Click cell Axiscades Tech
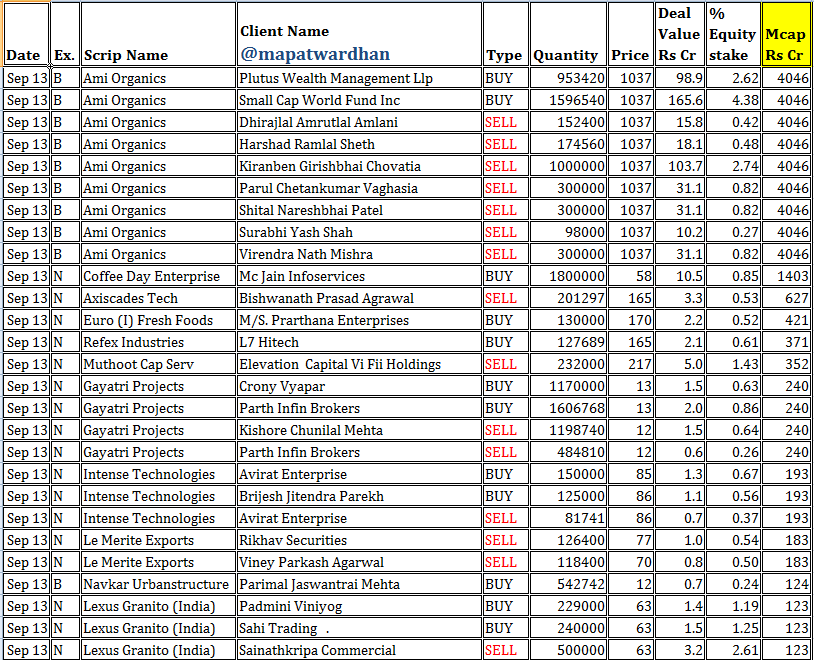 click(158, 298)
